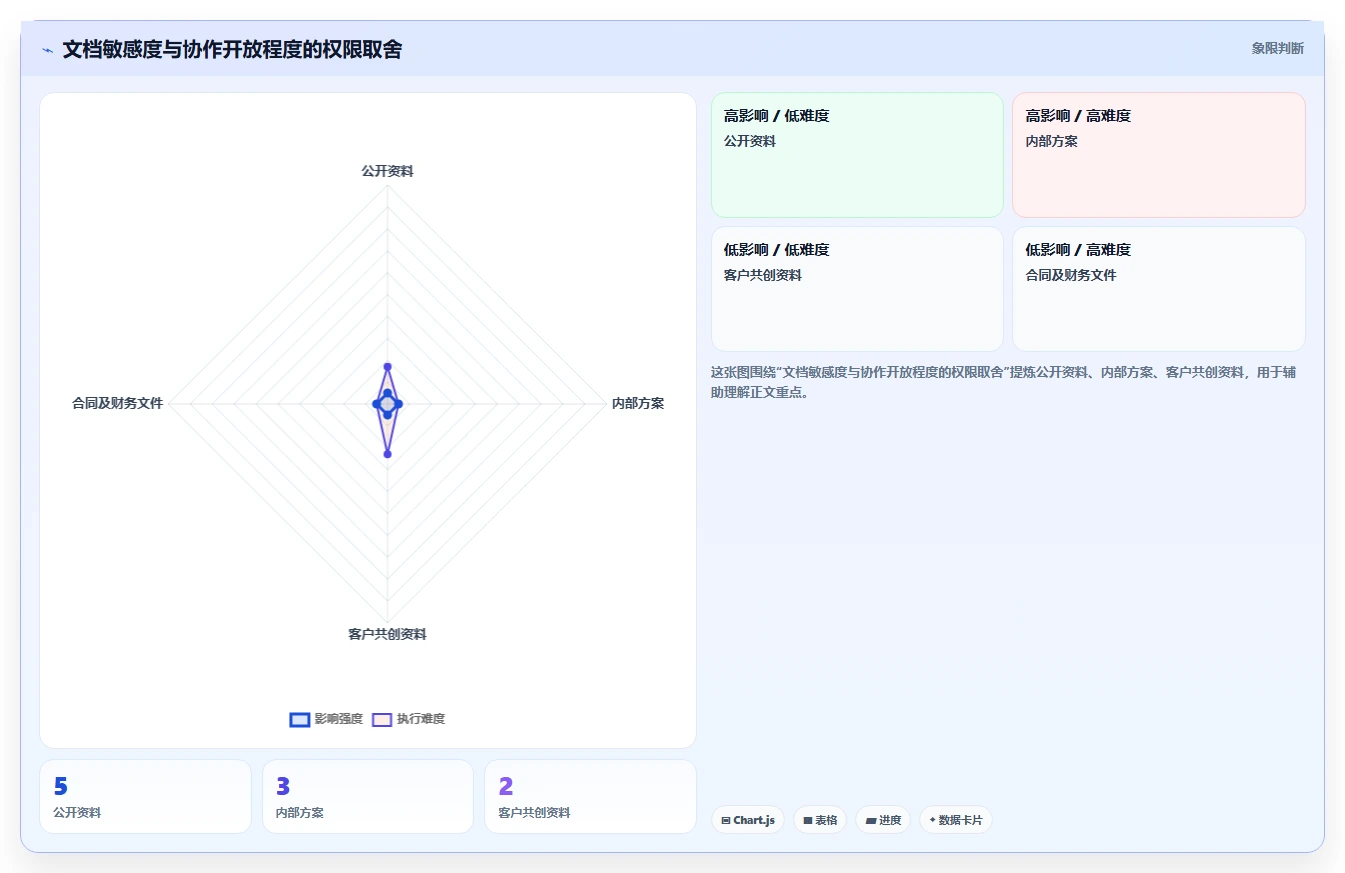Click the 合同及财务文件 text in quadrant card
The height and width of the screenshot is (873, 1345).
click(x=1071, y=275)
